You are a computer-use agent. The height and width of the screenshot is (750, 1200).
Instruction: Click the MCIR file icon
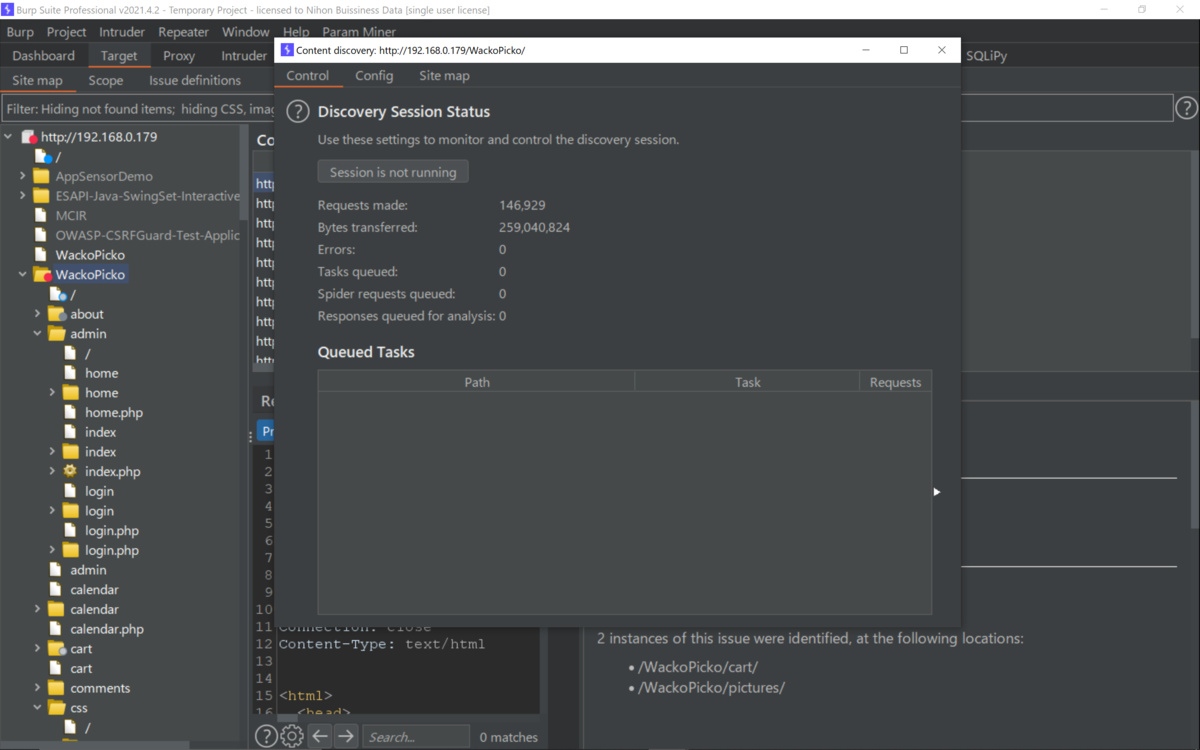coord(41,215)
